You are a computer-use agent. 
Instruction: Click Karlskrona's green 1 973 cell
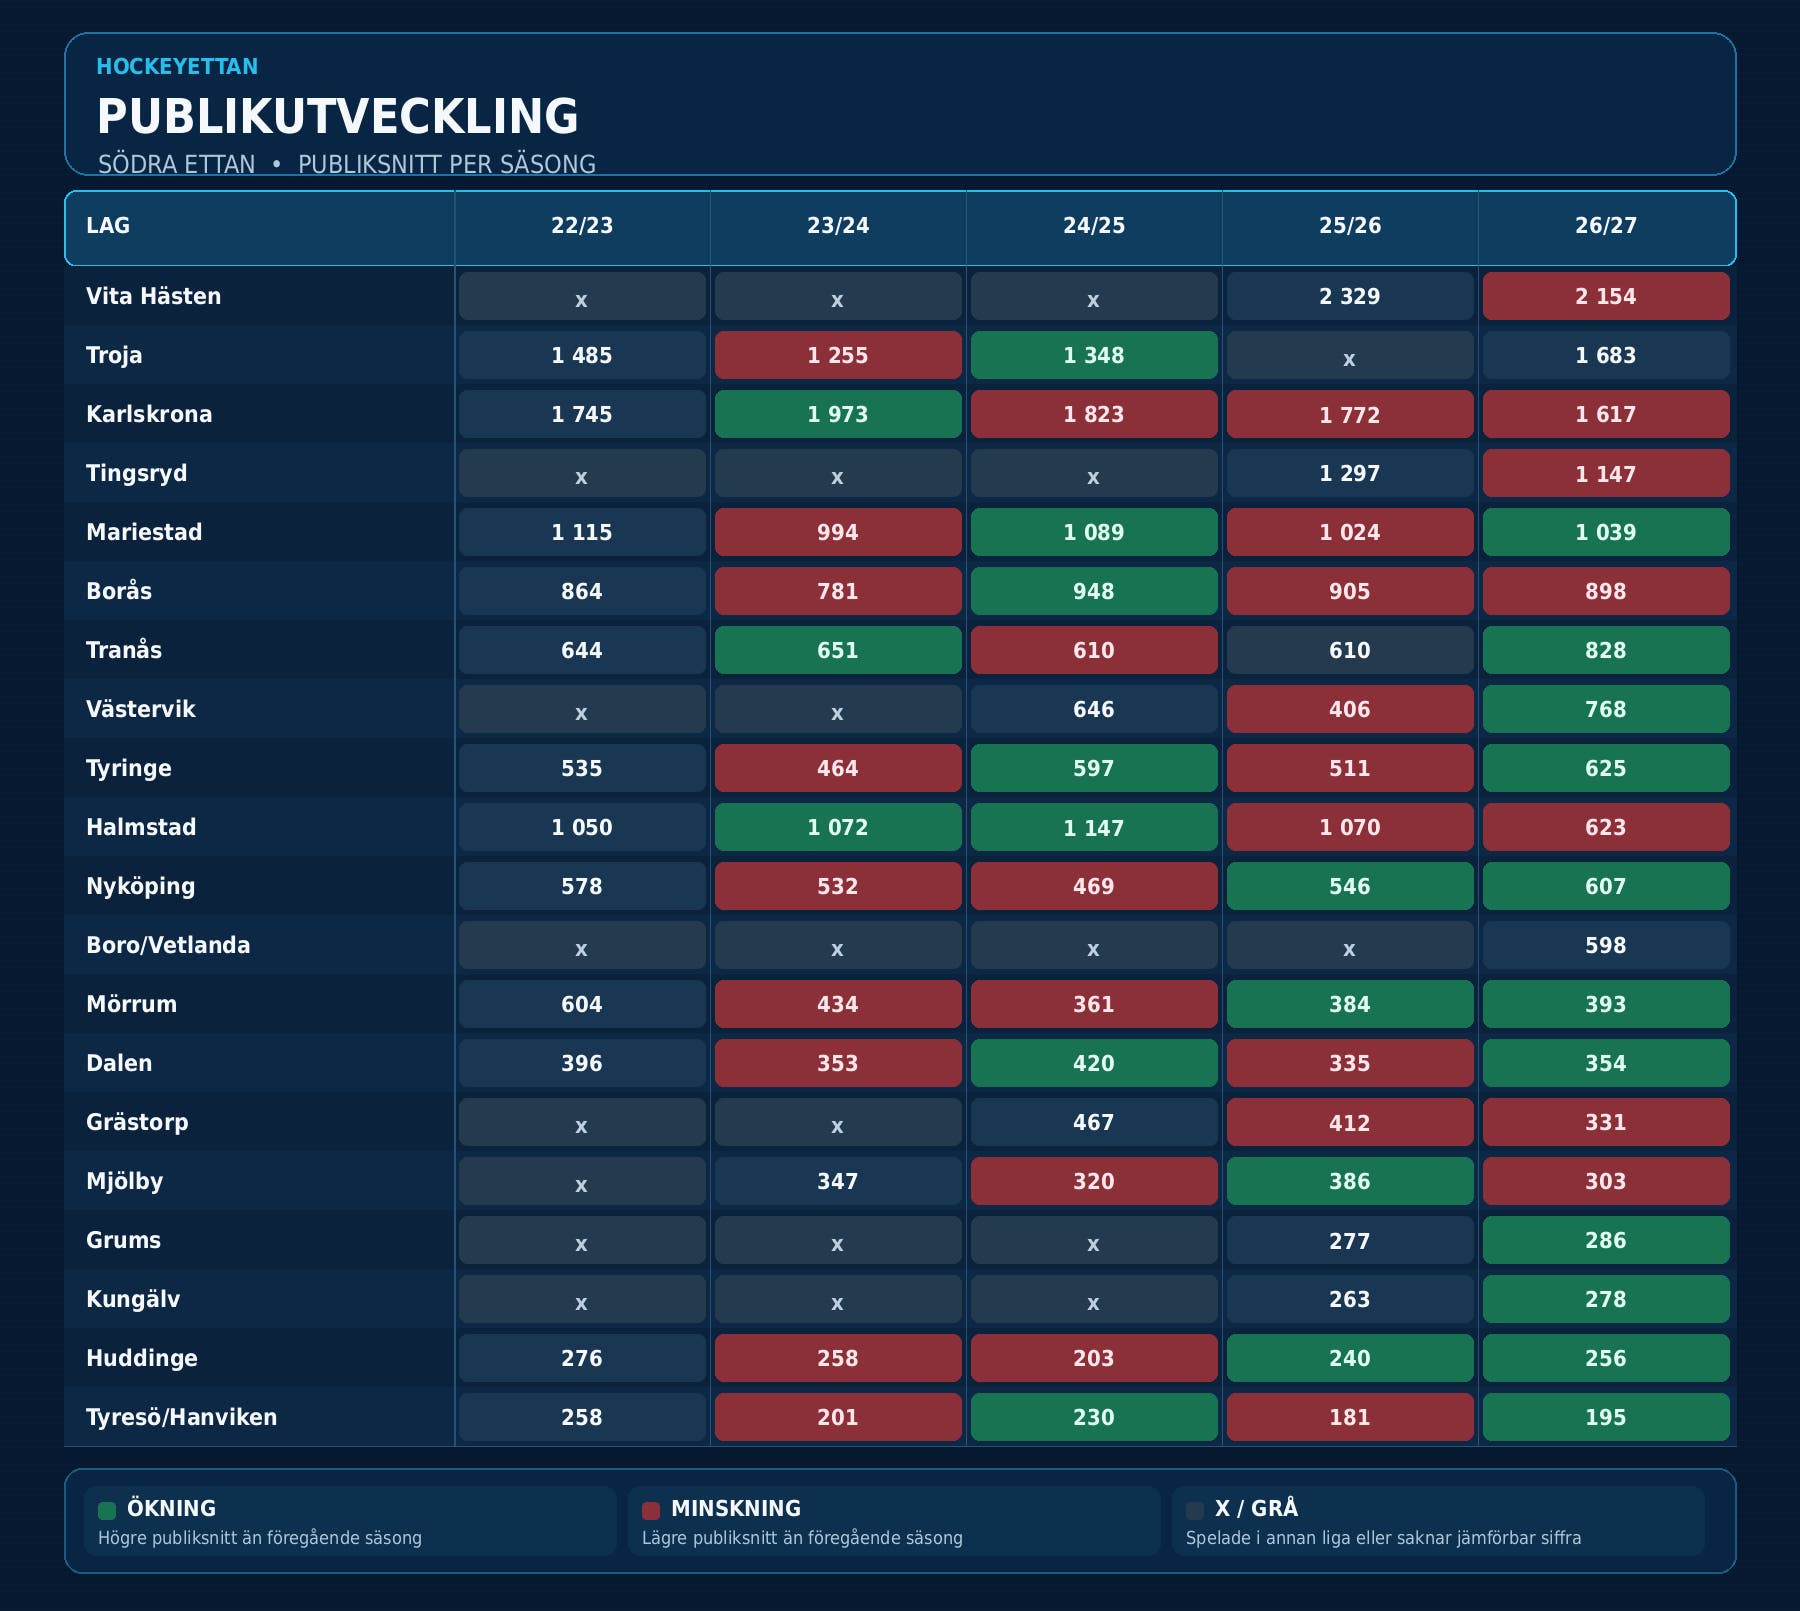tap(838, 414)
